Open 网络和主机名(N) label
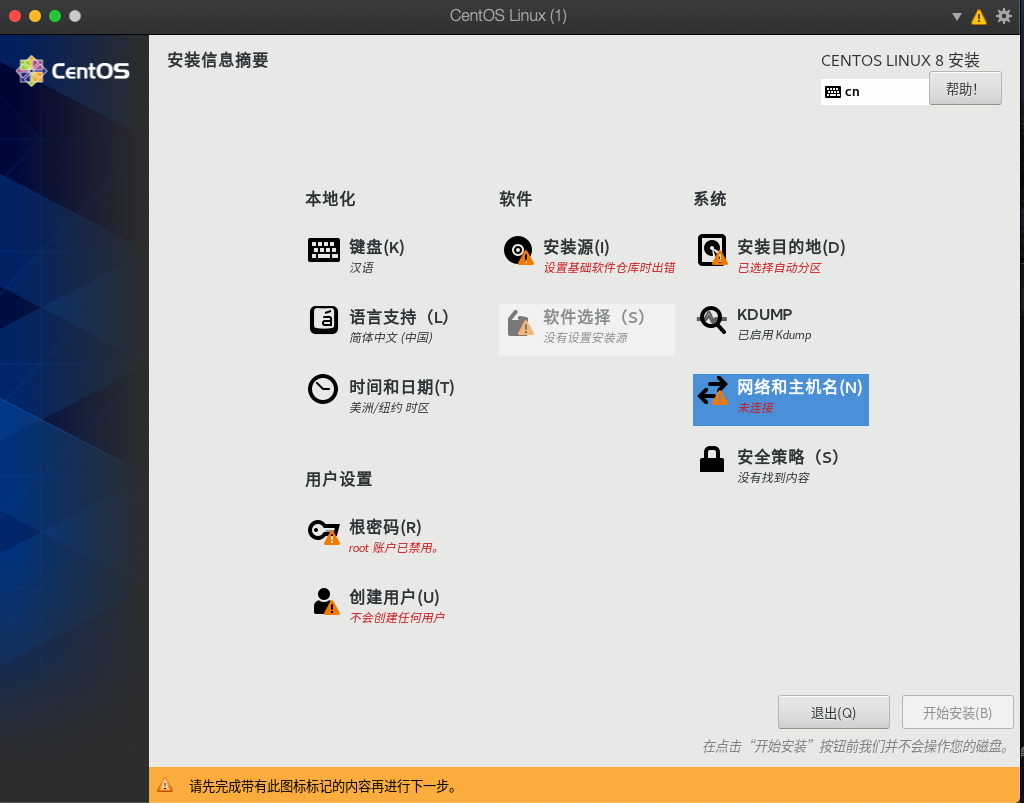Screen dimensions: 1024x803 pyautogui.click(x=799, y=387)
